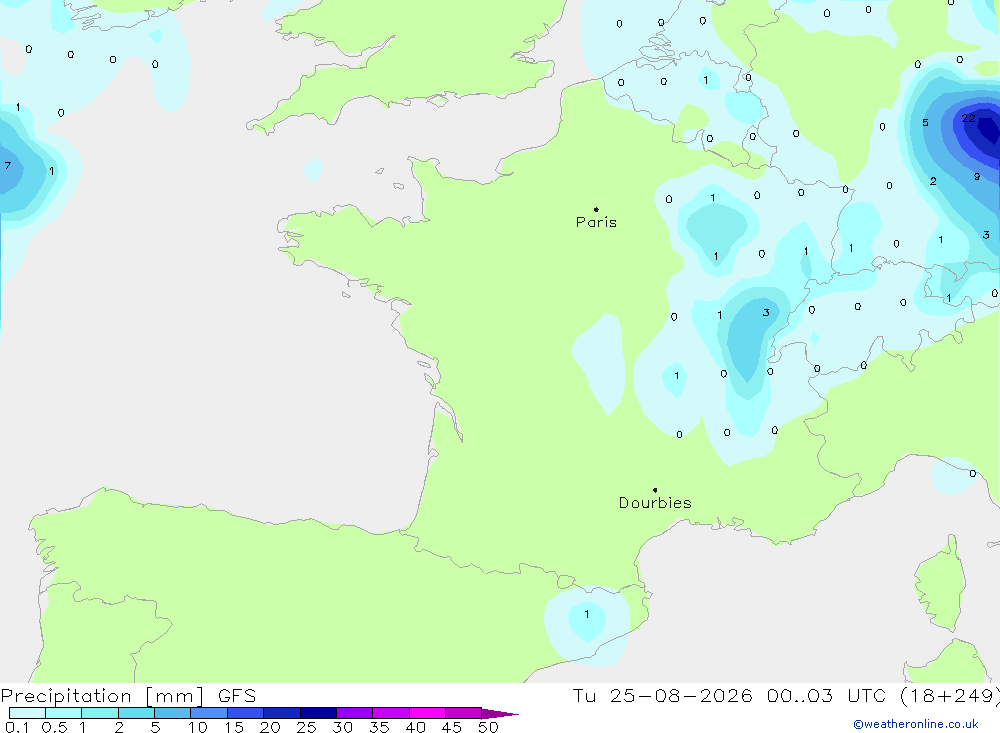Image resolution: width=1000 pixels, height=733 pixels.
Task: Click the 0.5 legend scale label
Action: tap(54, 727)
